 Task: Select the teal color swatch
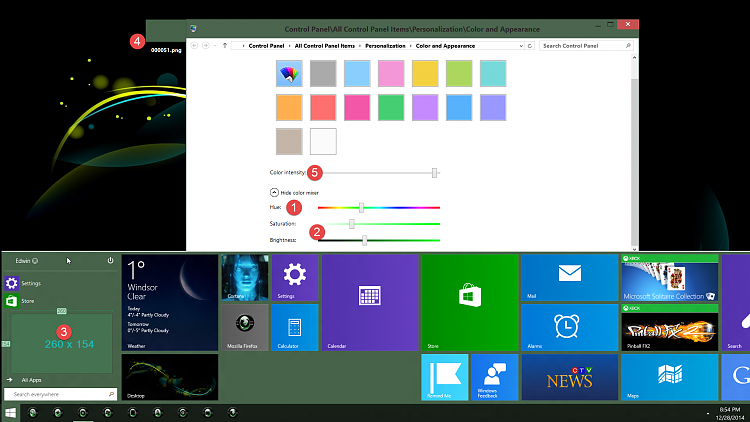click(x=493, y=73)
